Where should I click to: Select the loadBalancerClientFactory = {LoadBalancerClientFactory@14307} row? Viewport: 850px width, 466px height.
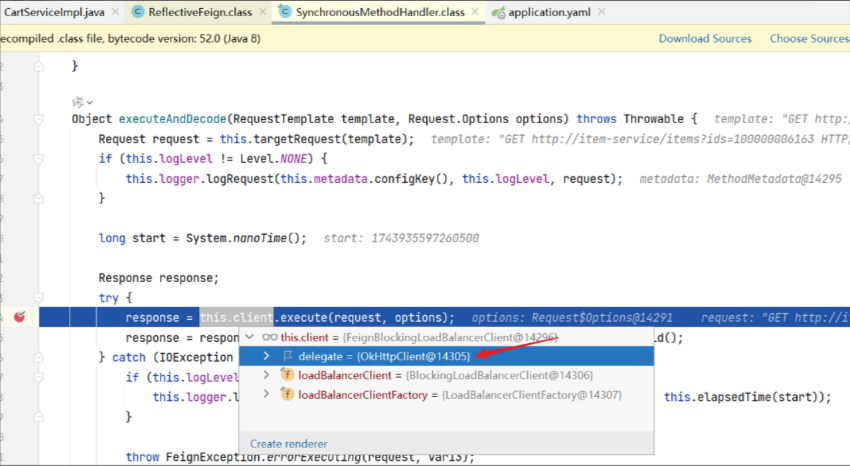coord(447,394)
